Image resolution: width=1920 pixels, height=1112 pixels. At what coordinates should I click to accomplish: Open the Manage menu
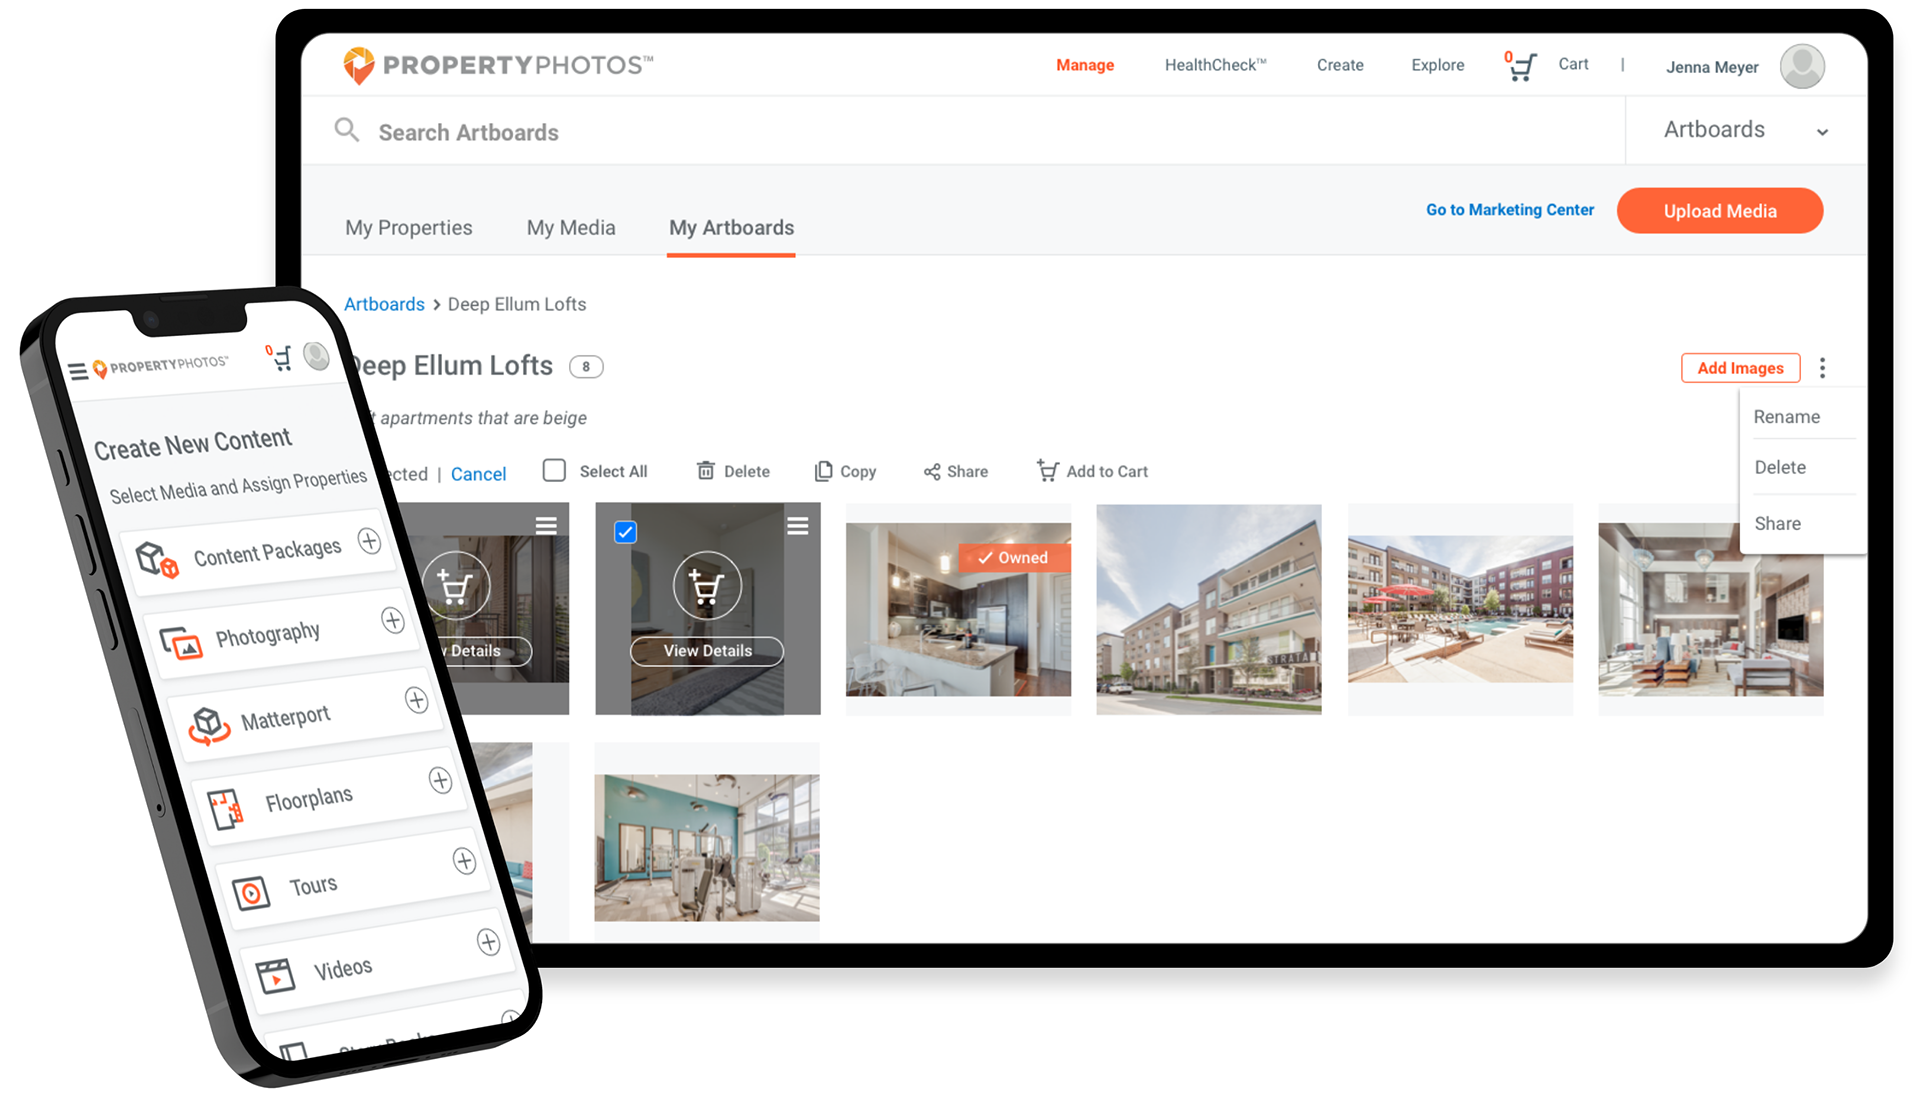coord(1085,65)
